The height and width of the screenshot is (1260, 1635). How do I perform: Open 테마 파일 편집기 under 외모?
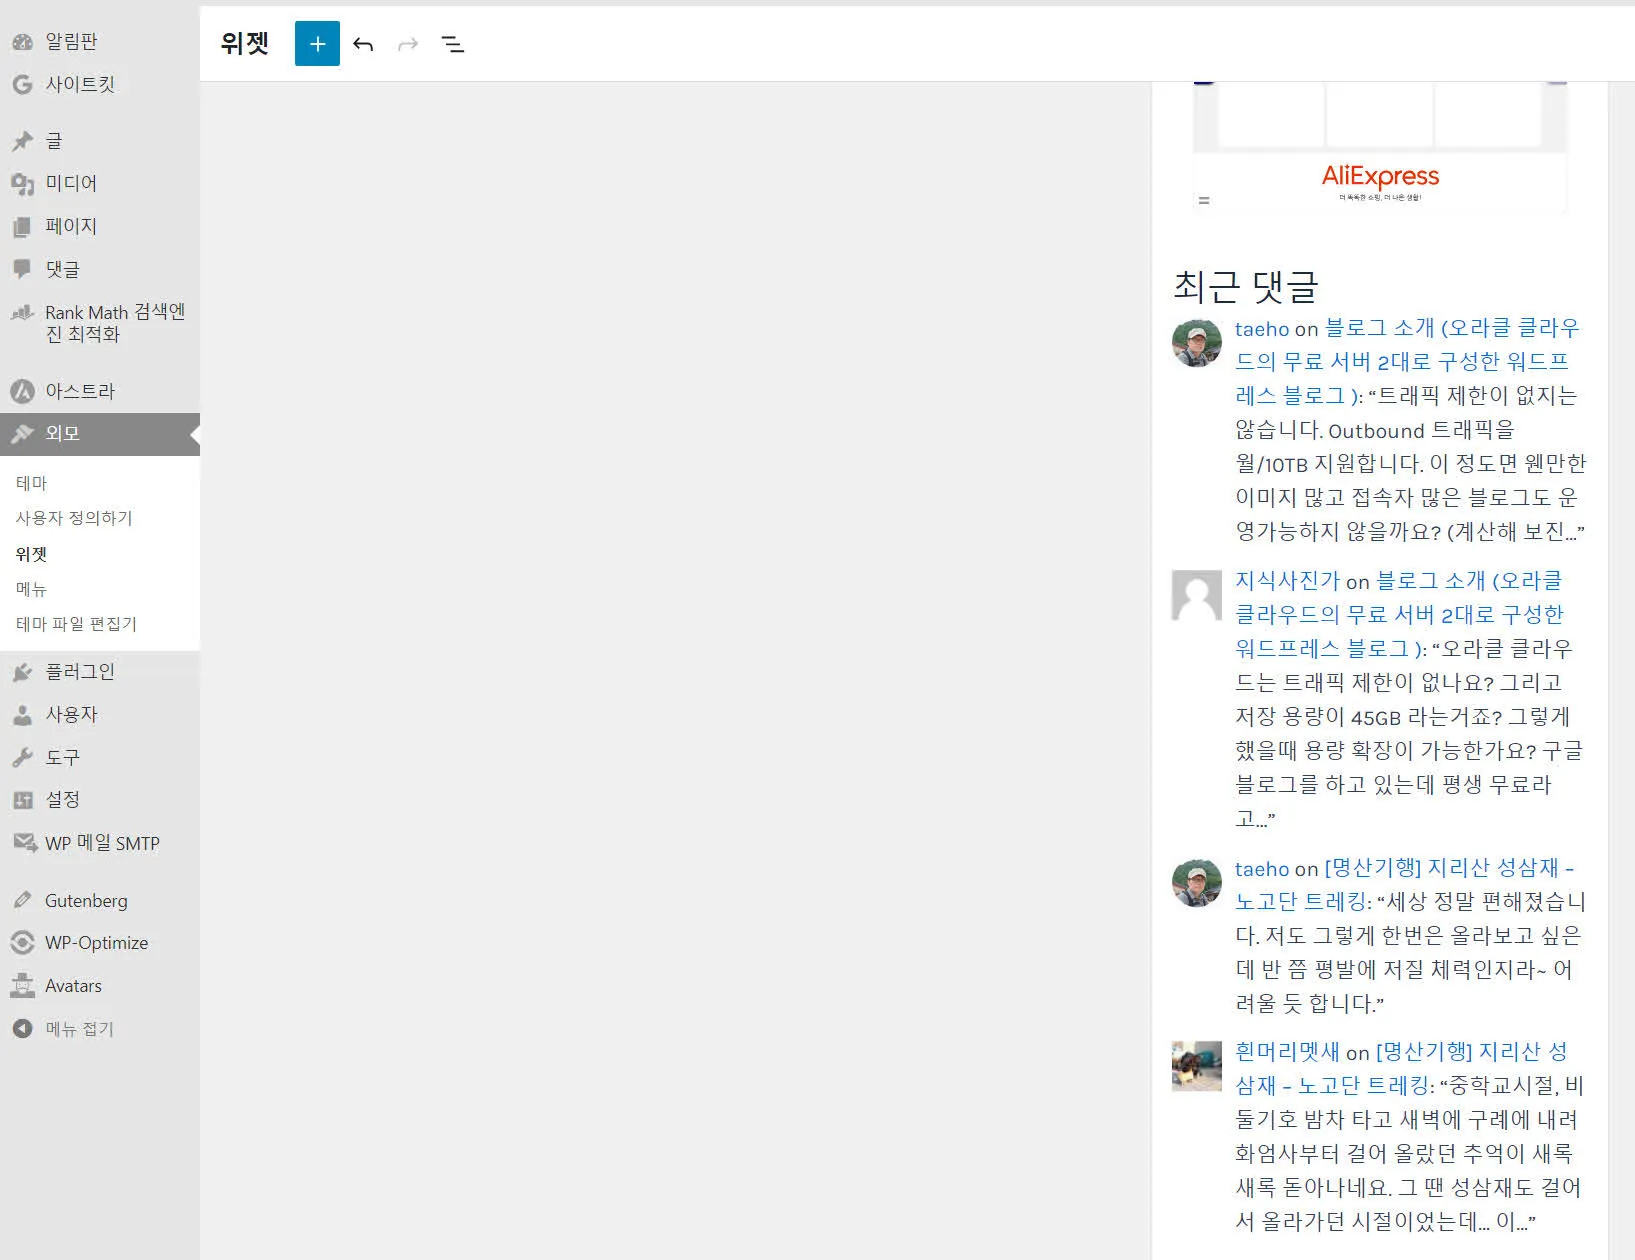point(74,624)
